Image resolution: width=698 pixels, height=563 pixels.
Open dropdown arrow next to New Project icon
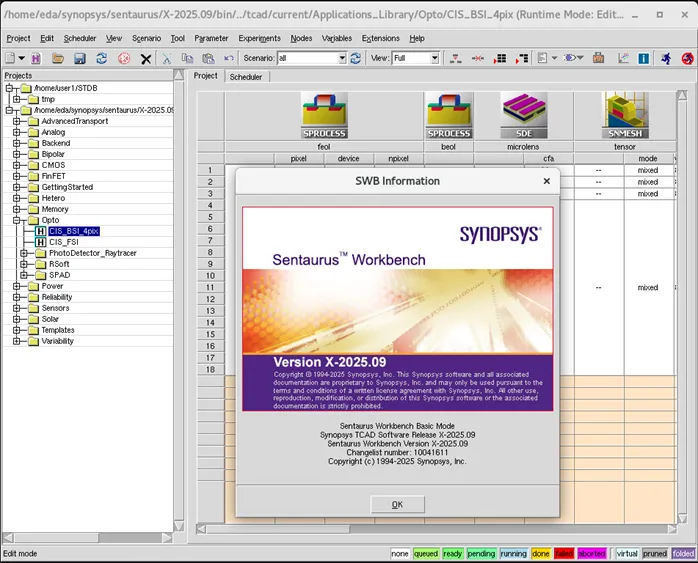21,58
